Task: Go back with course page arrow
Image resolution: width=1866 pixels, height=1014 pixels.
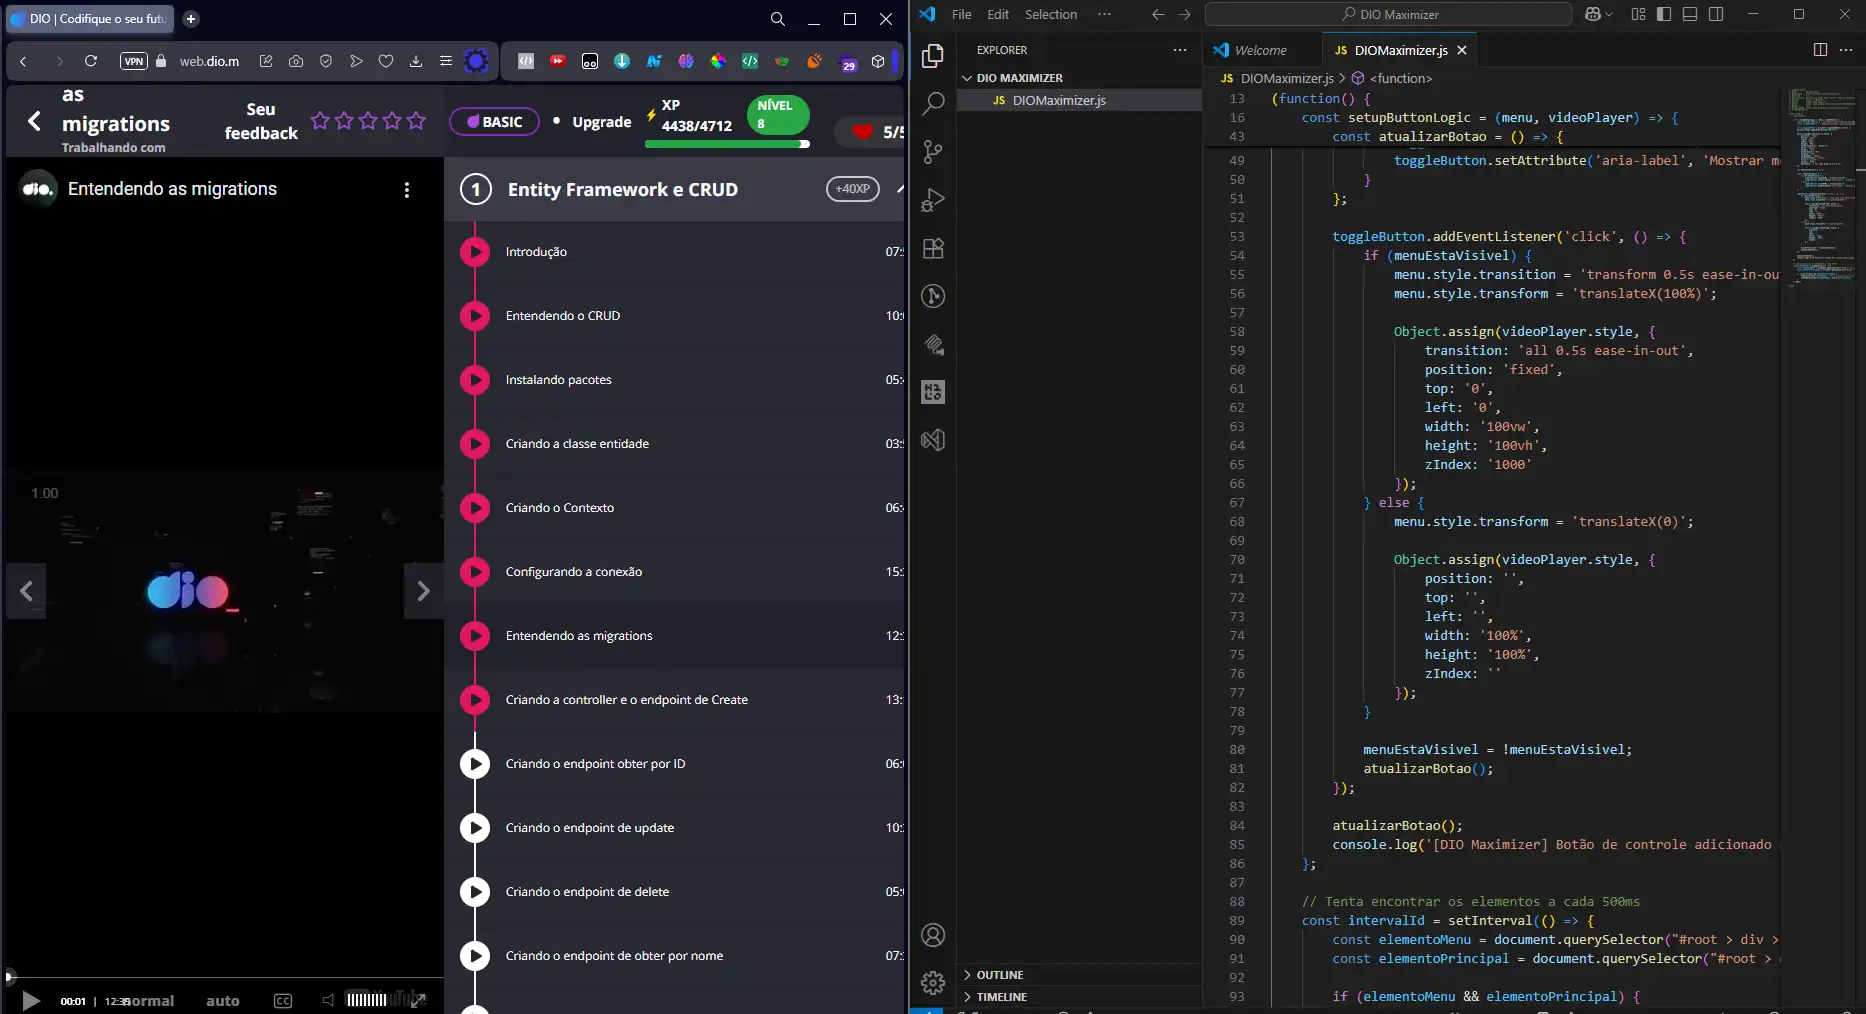Action: tap(35, 121)
